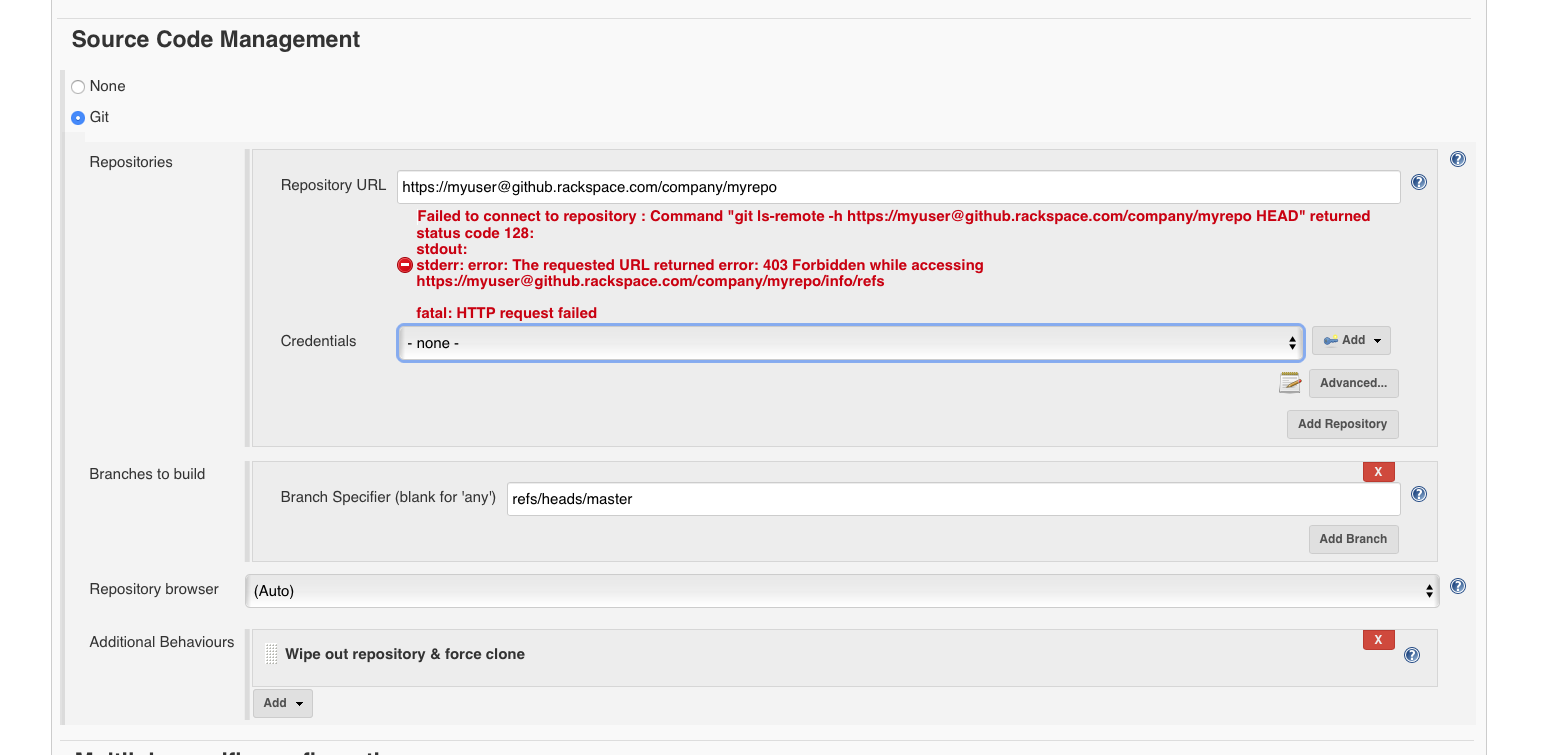This screenshot has width=1550, height=755.
Task: Click the red error icon
Action: 405,265
